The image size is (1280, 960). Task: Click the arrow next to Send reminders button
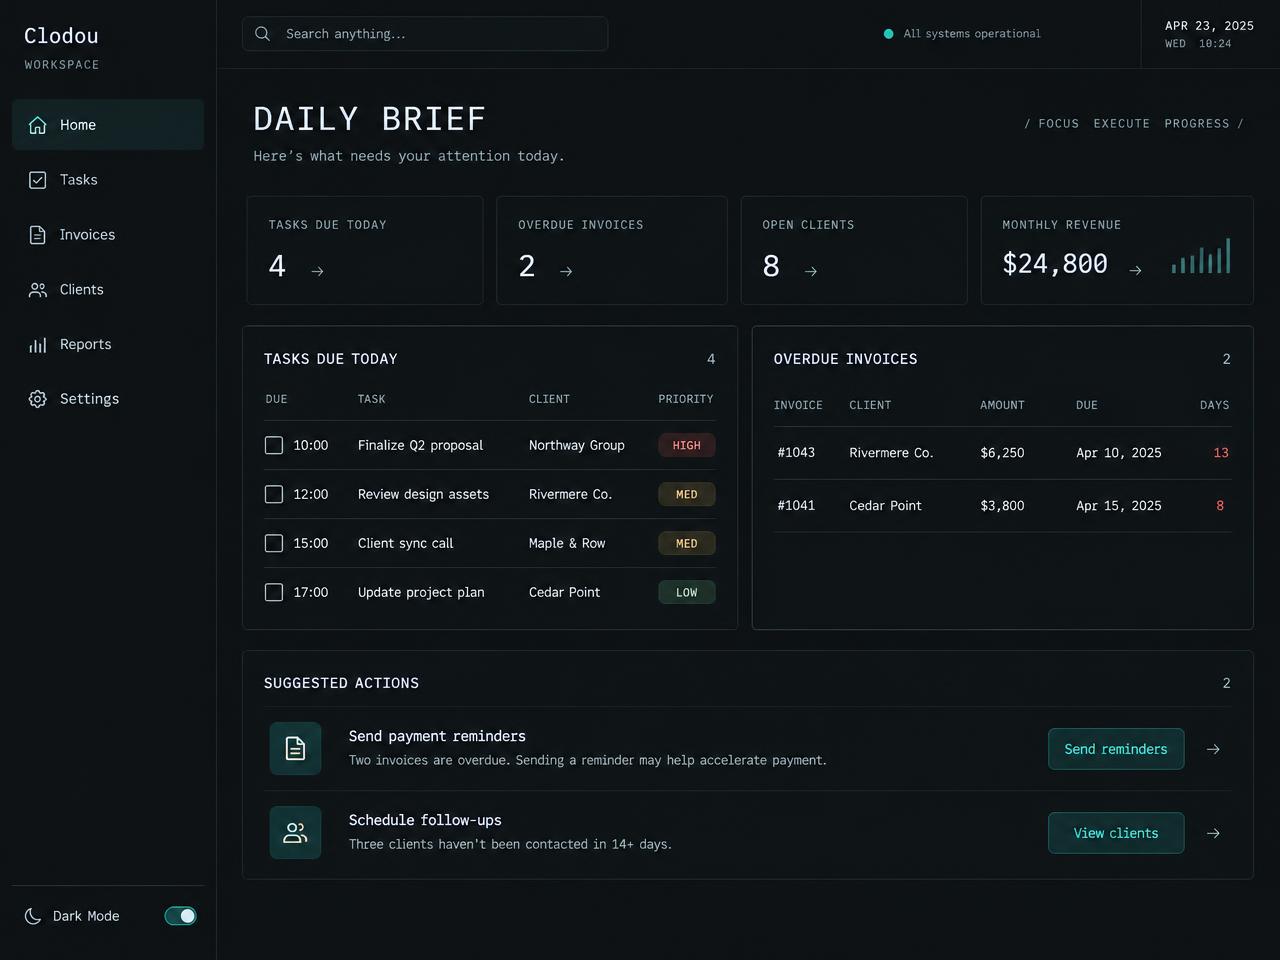coord(1213,749)
